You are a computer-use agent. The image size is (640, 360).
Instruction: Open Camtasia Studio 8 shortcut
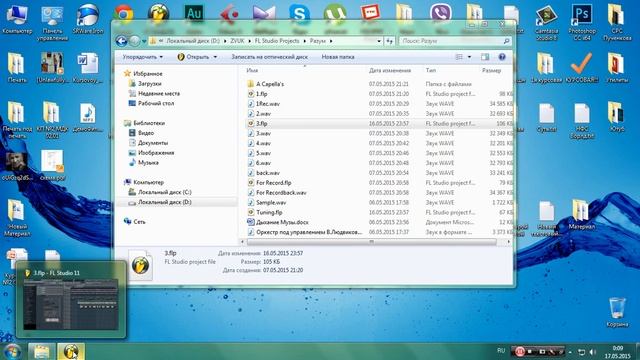(547, 22)
